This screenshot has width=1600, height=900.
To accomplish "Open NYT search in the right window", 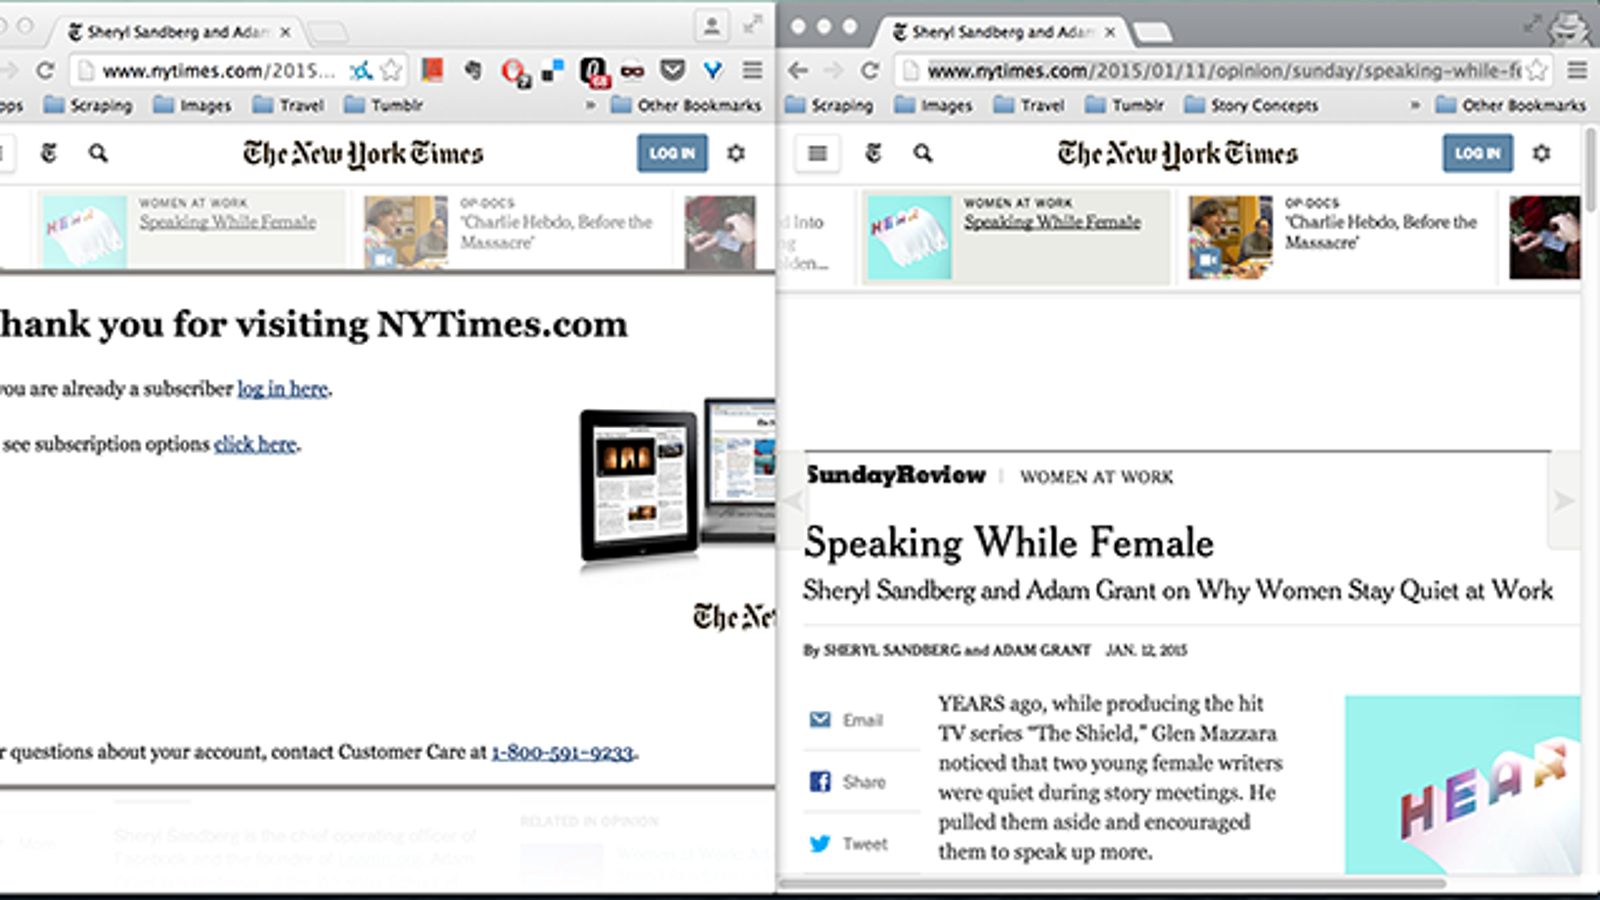I will [923, 153].
